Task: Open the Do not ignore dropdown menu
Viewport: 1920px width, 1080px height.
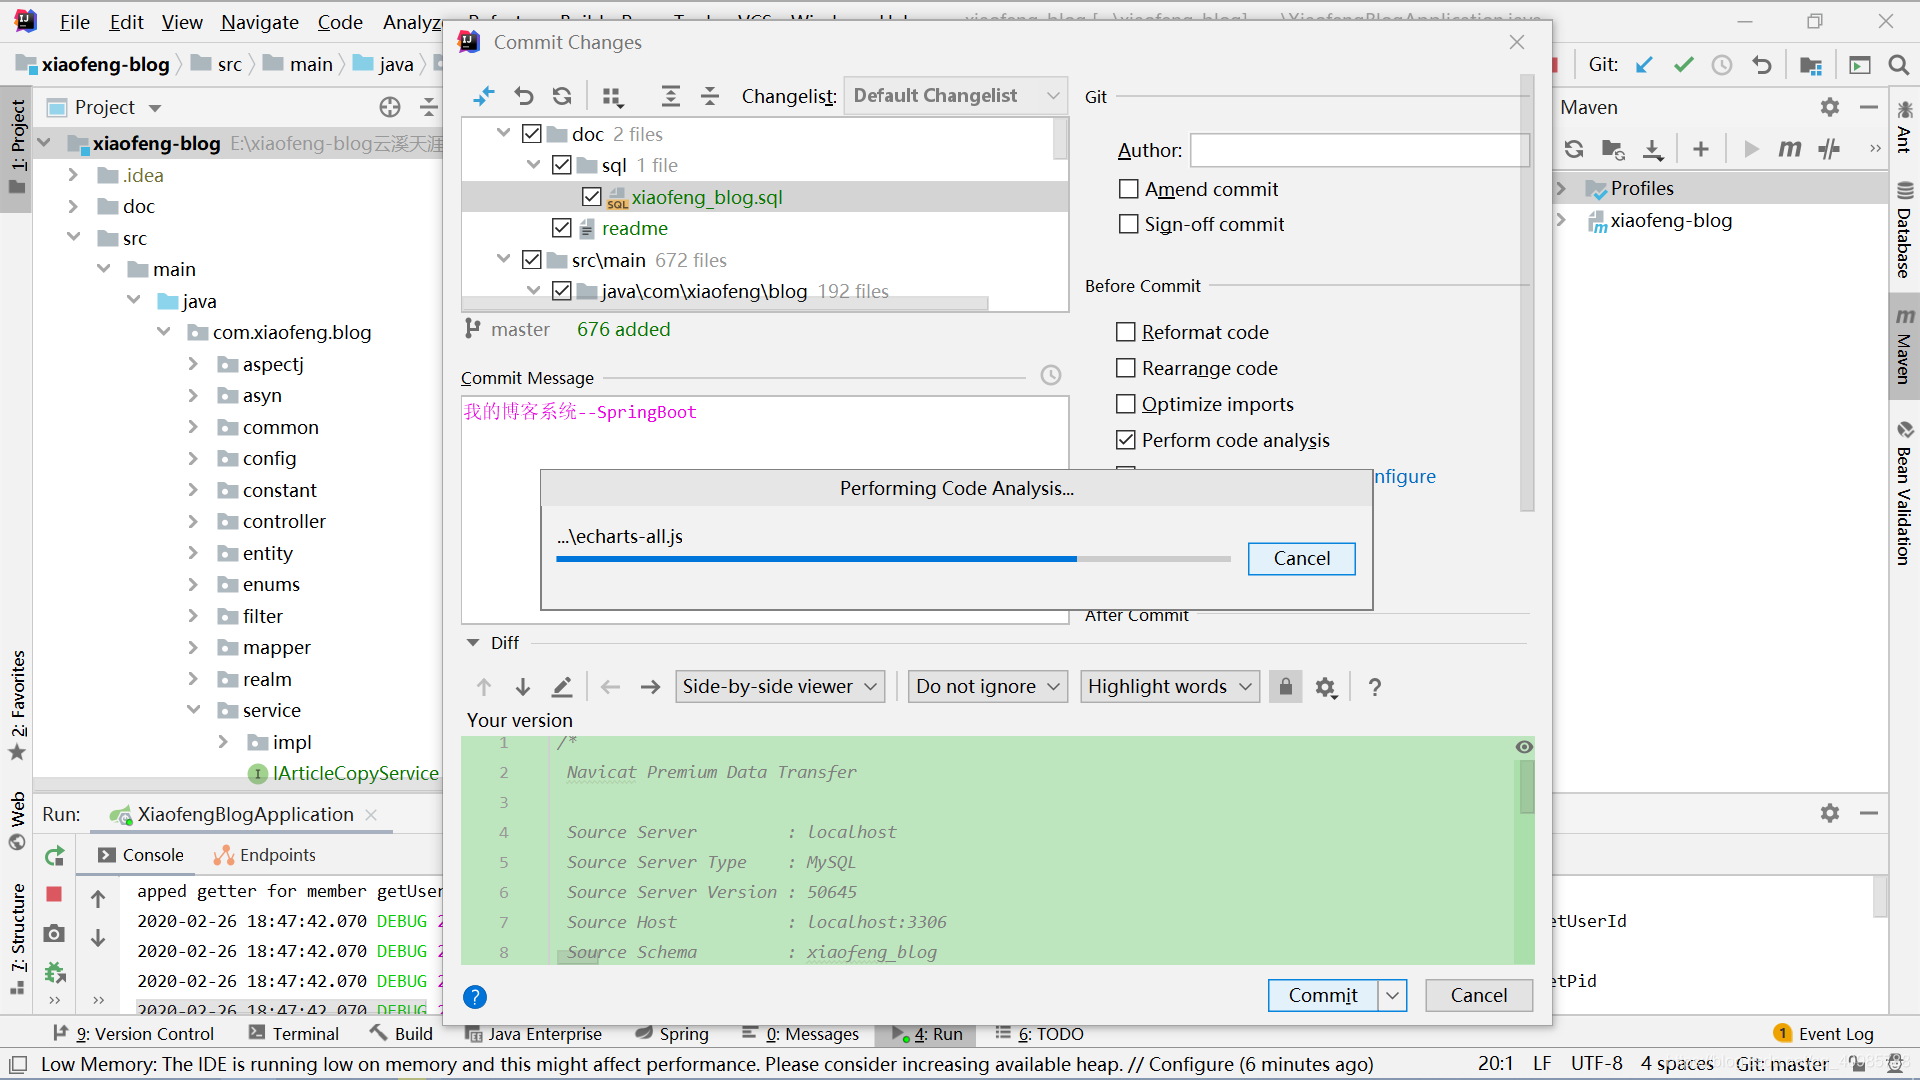Action: coord(988,686)
